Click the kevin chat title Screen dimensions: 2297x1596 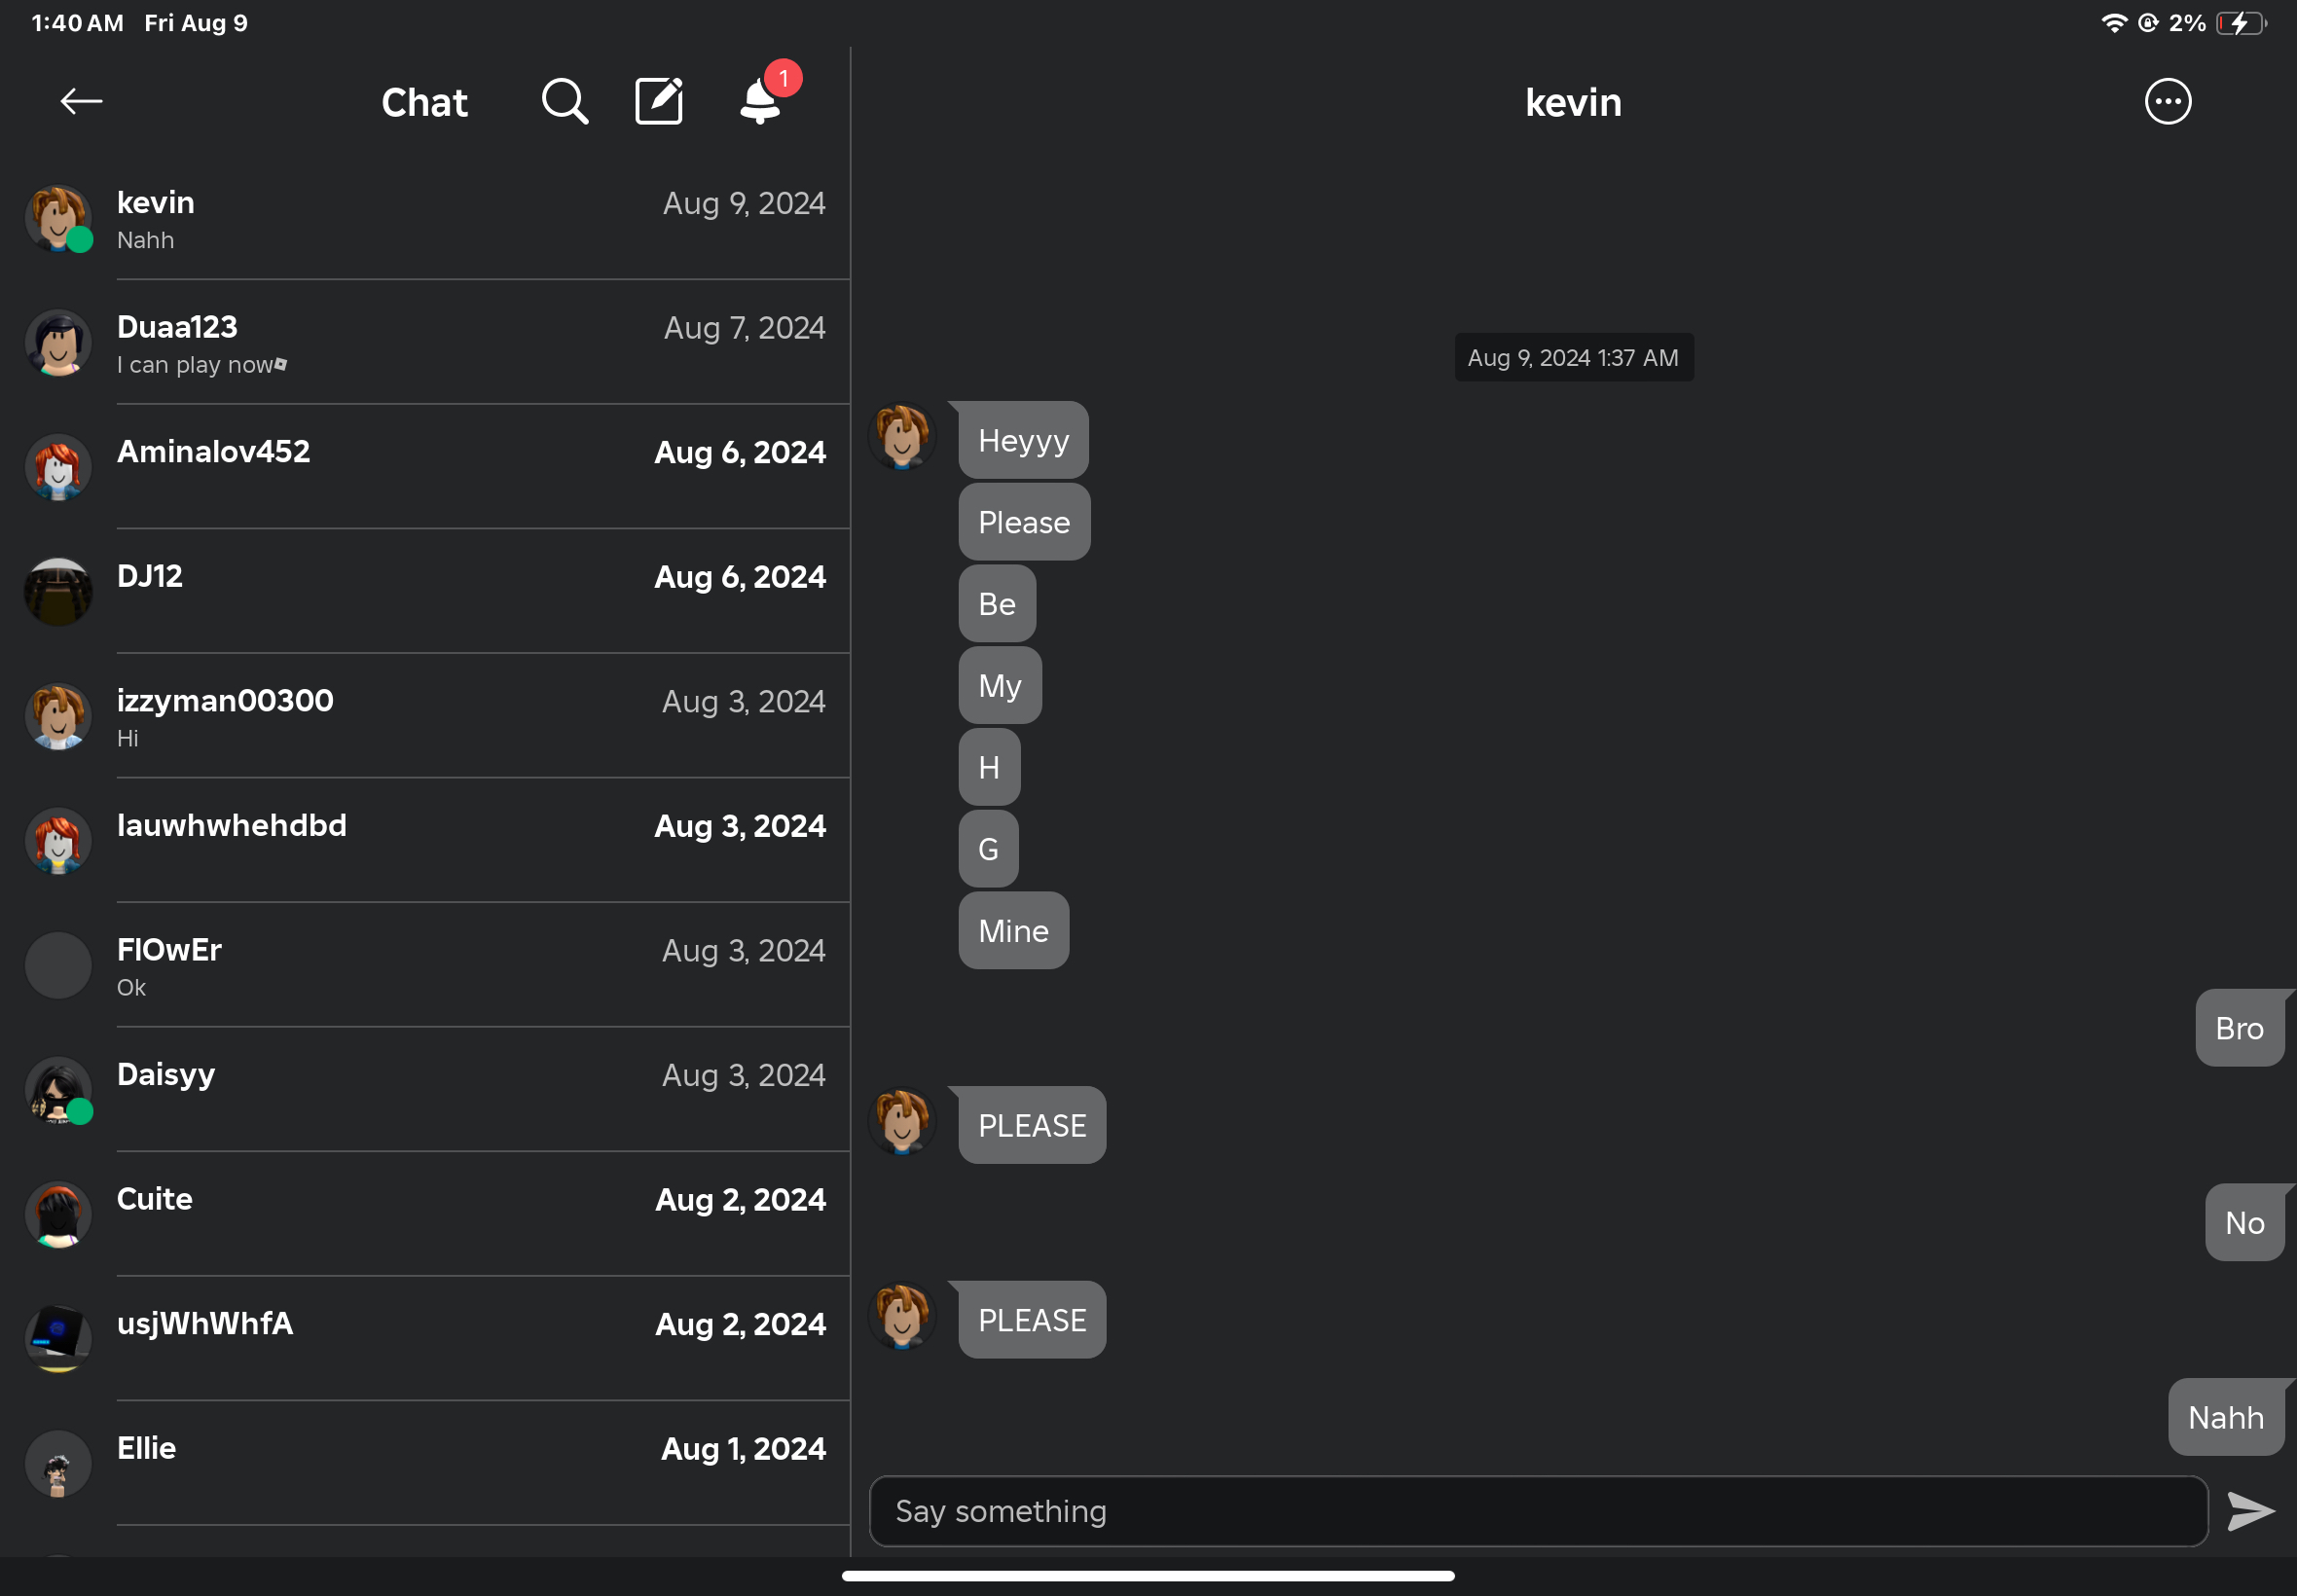[1572, 103]
